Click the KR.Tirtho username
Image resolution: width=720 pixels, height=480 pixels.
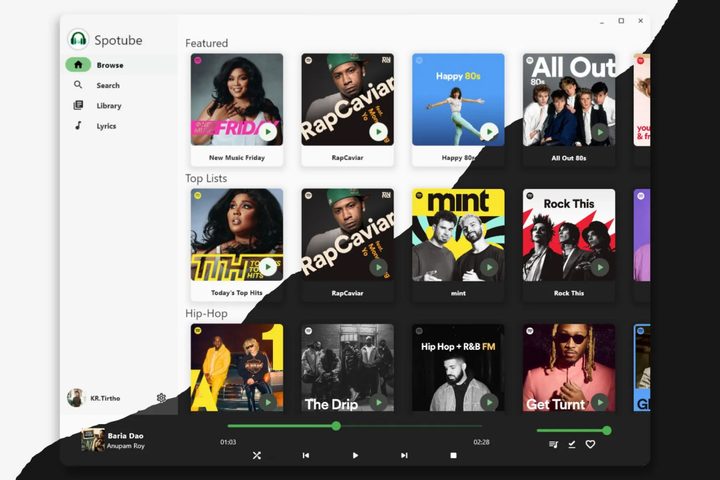click(x=105, y=398)
